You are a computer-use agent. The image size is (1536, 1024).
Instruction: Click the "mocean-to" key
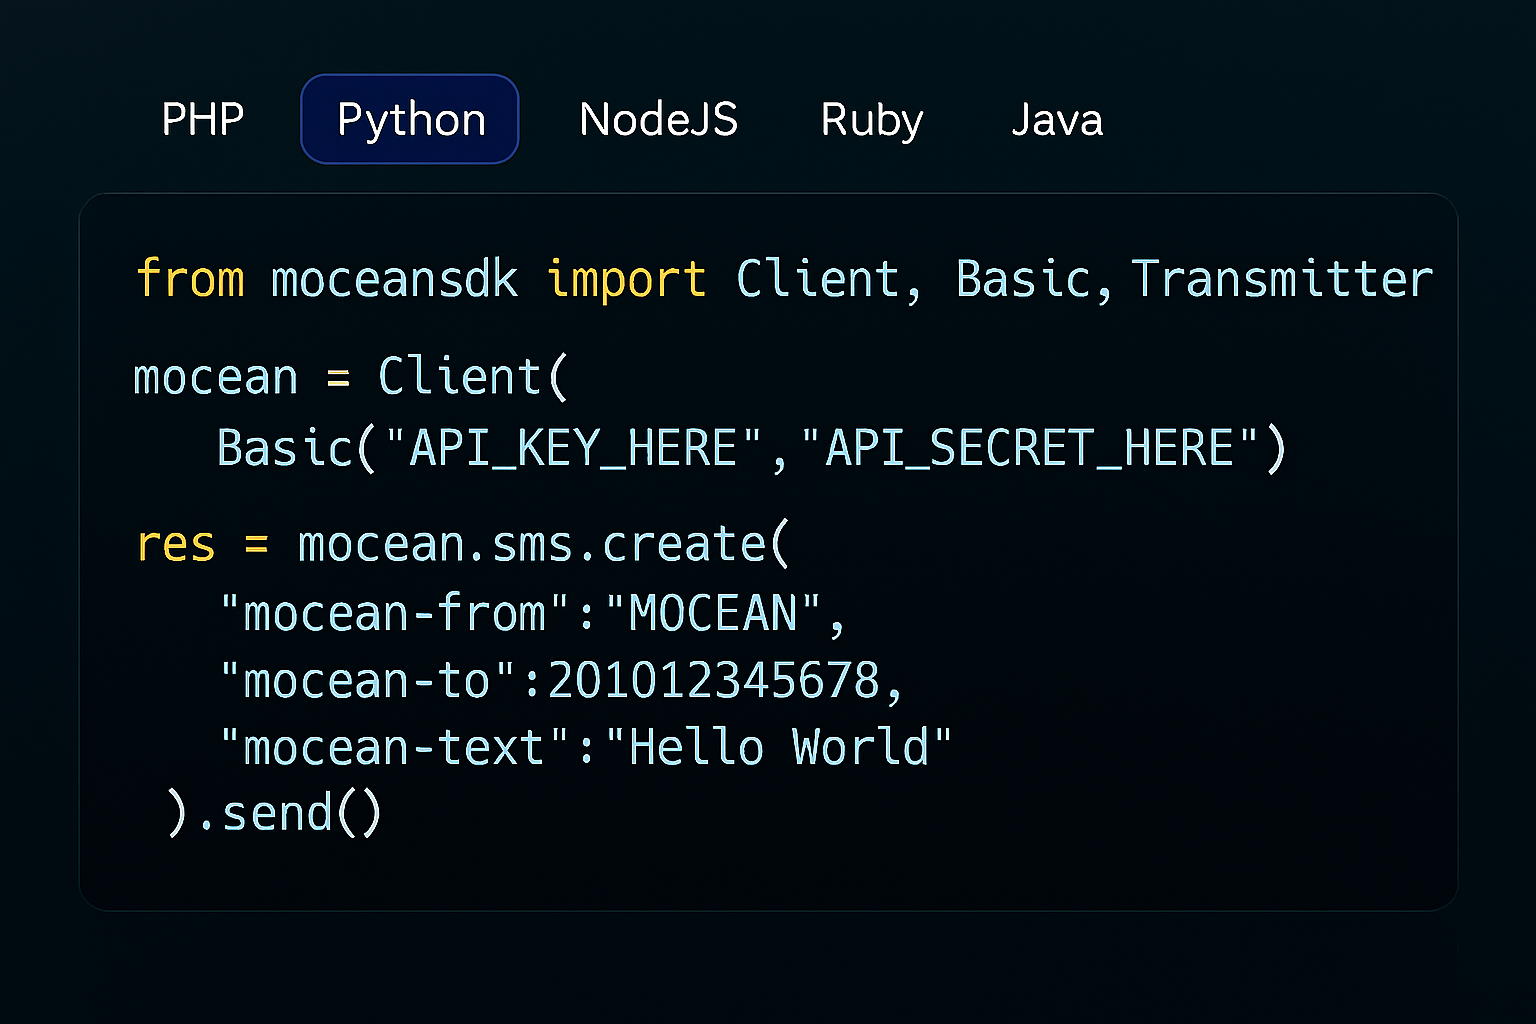click(367, 681)
